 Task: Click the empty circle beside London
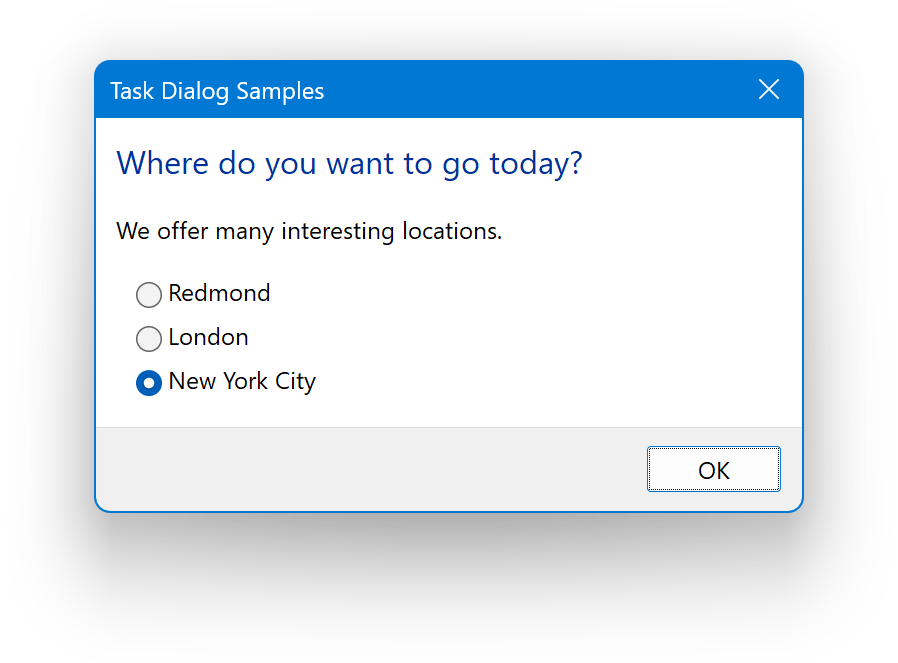(x=149, y=338)
